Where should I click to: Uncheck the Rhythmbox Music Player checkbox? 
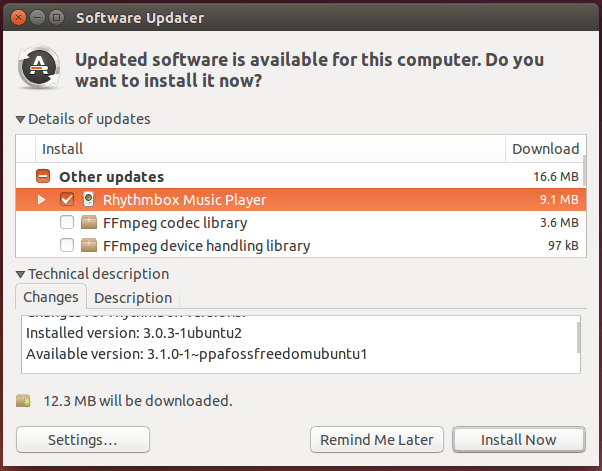67,199
